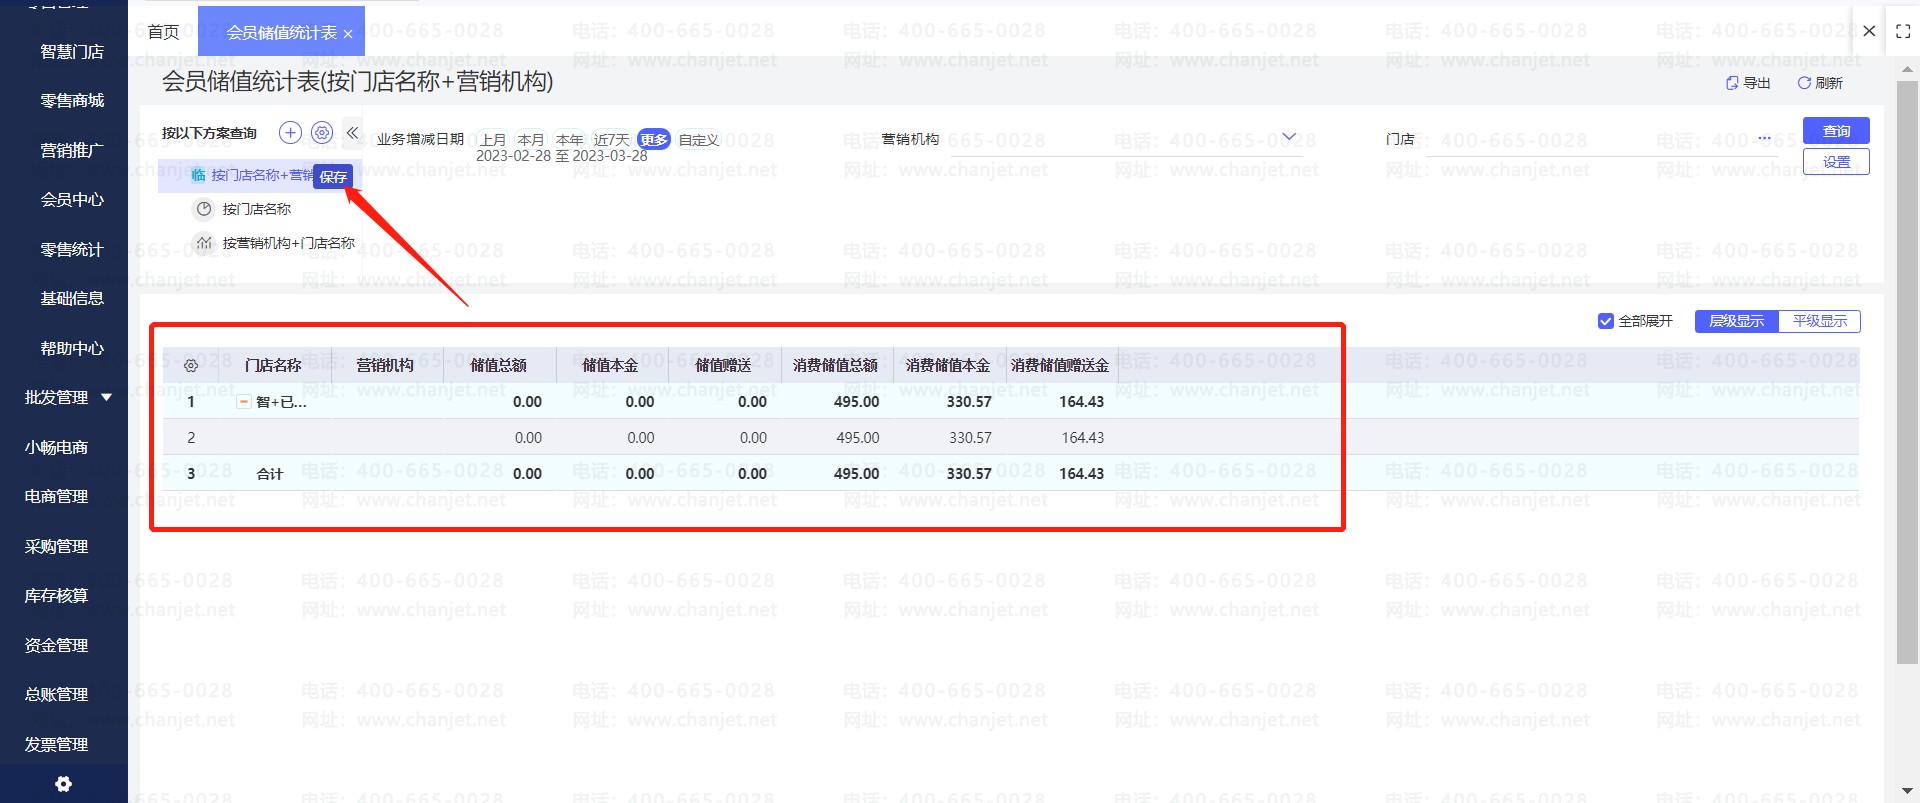Open the 营销机构 dropdown
Screen dimensions: 1920x803
click(x=1289, y=138)
